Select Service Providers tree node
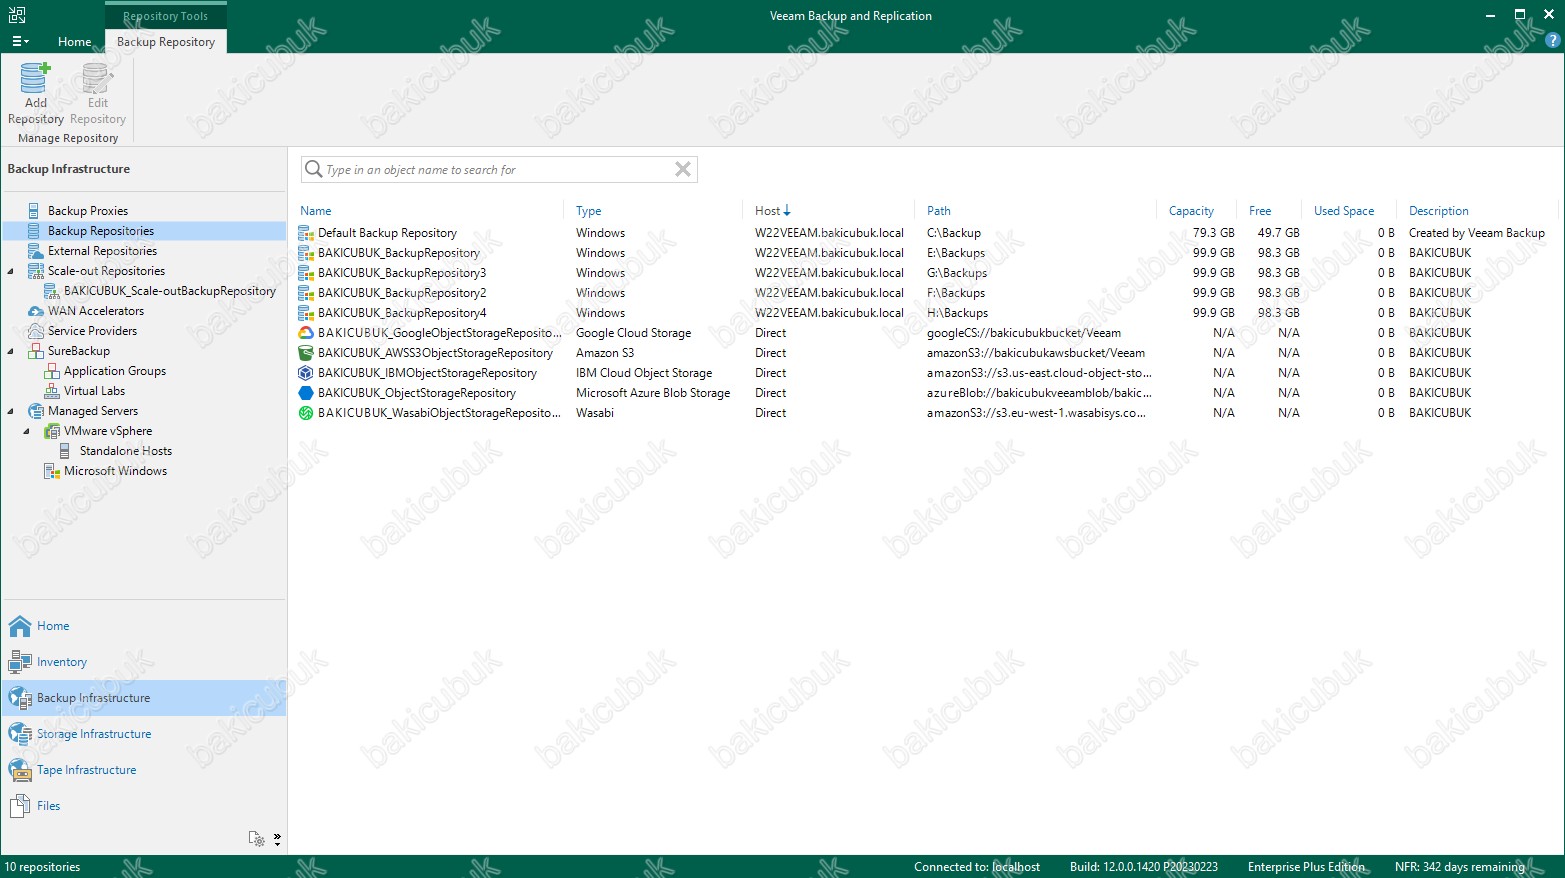 pyautogui.click(x=92, y=331)
